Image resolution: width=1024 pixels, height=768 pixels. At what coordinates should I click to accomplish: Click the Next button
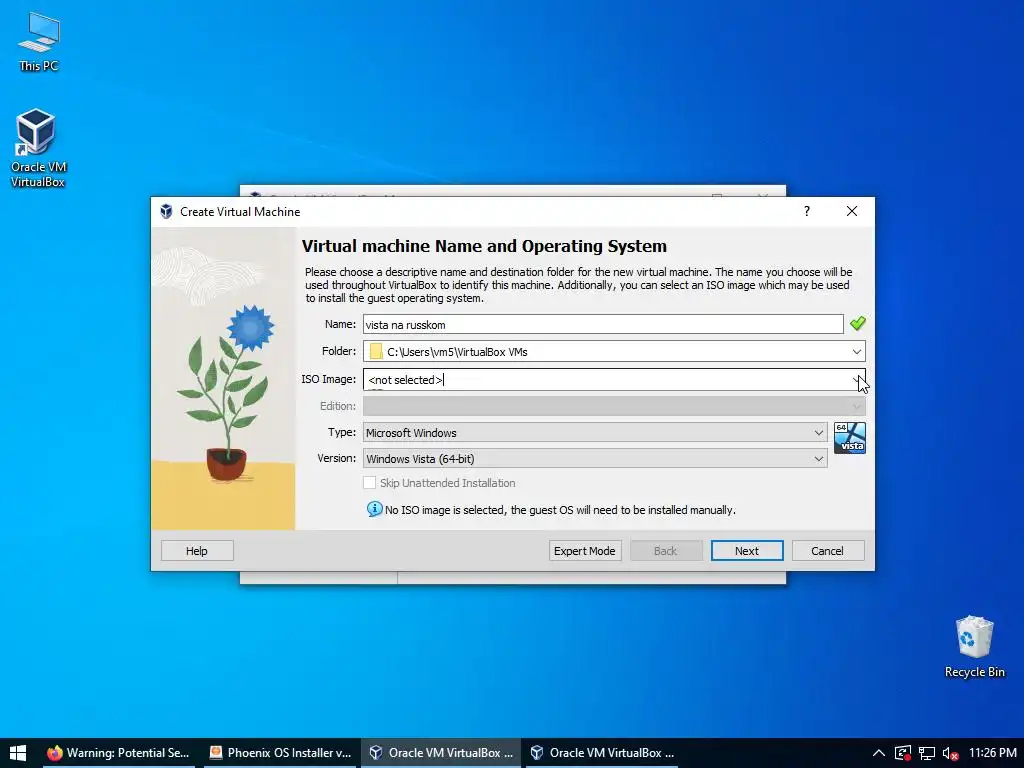pyautogui.click(x=746, y=551)
